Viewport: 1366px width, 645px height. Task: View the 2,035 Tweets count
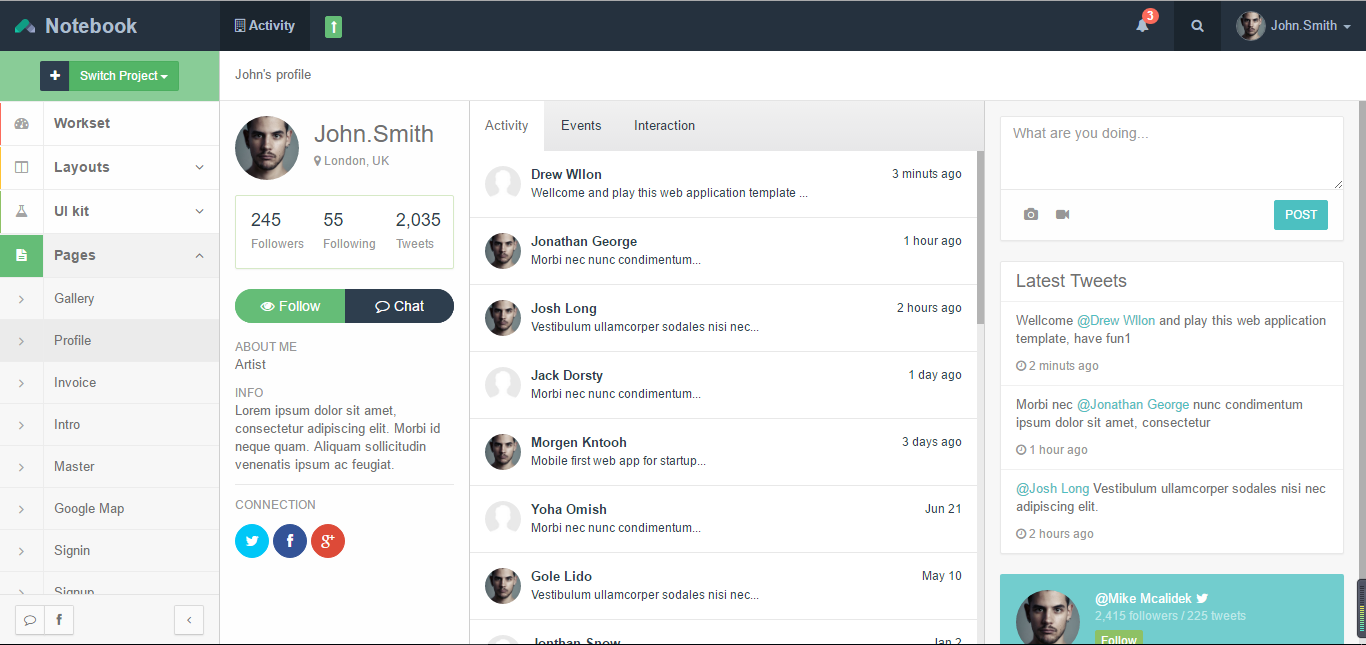(x=418, y=231)
